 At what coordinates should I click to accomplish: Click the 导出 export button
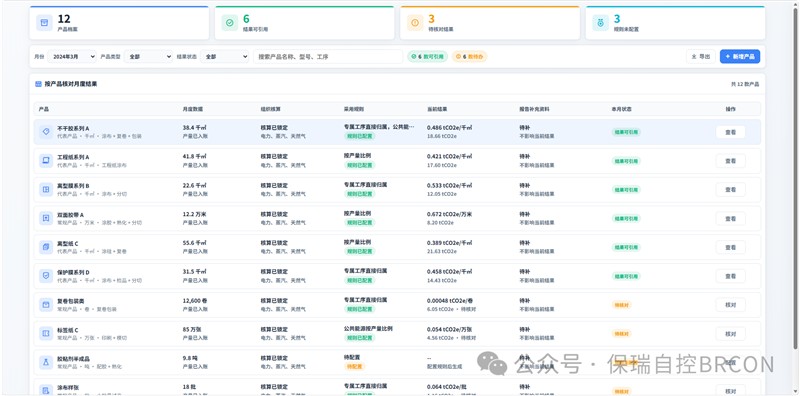tap(701, 57)
